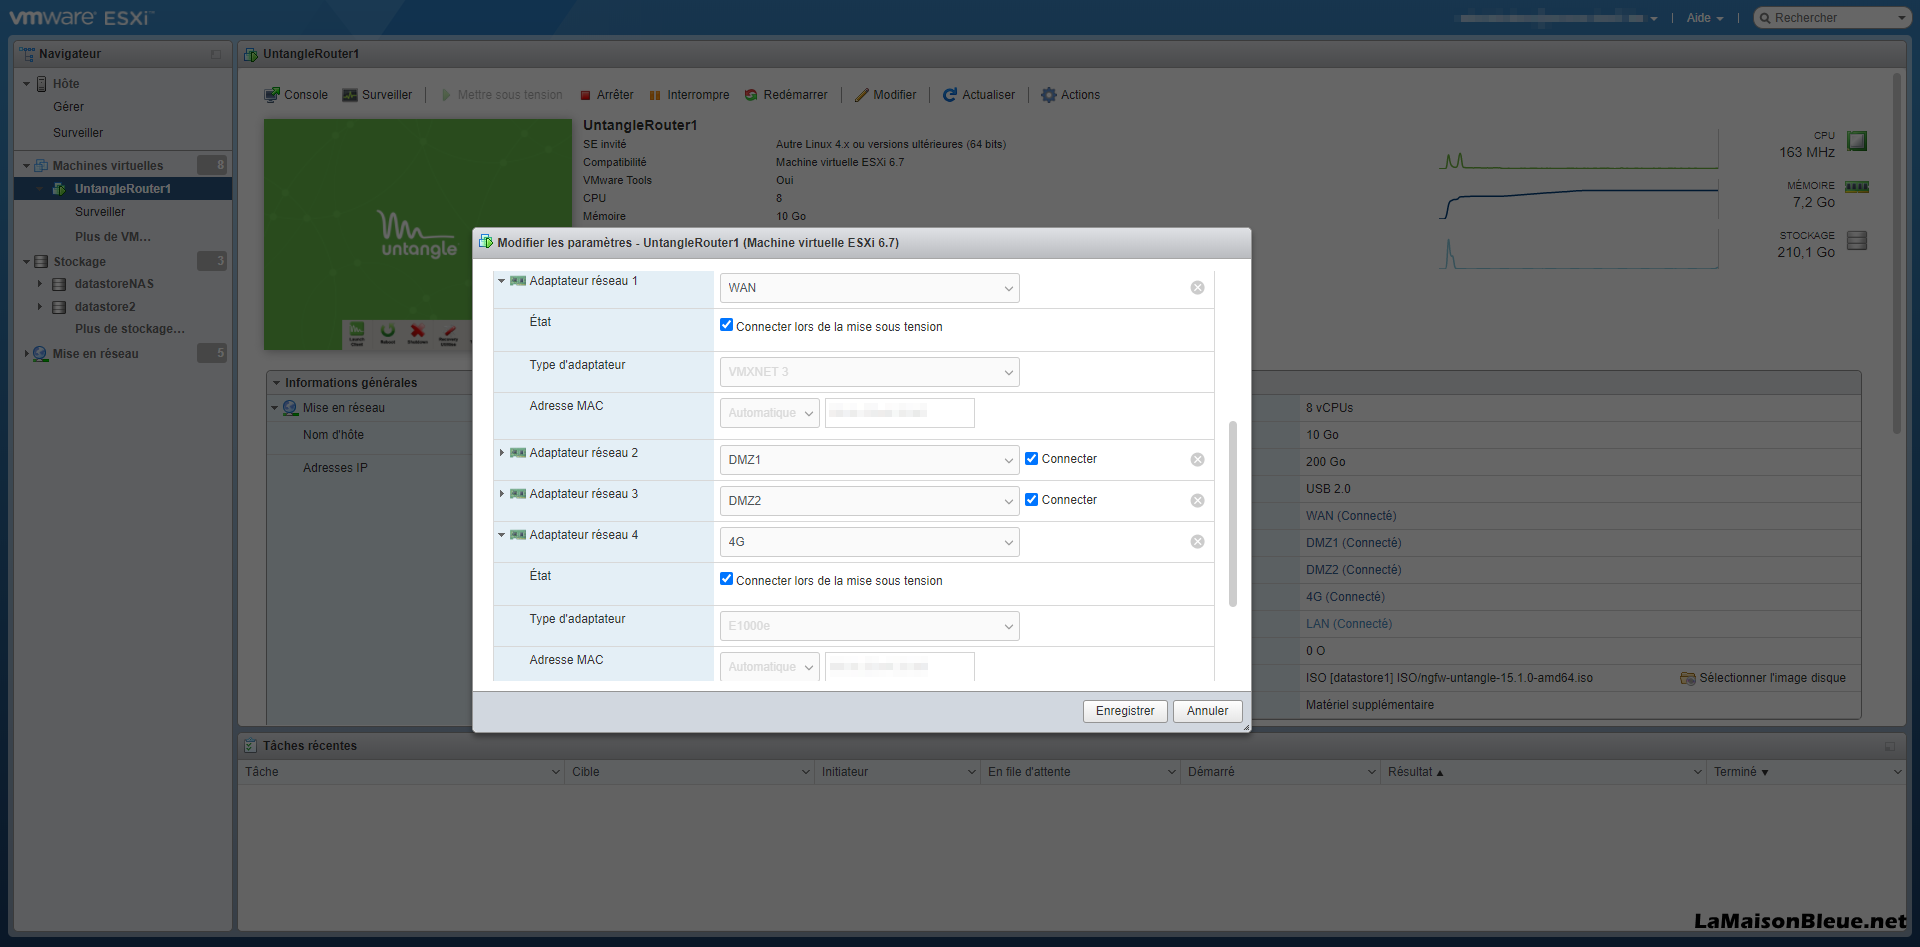Open adapter 1 MAC Automatique dropdown
Screen dimensions: 1920x947
769,413
